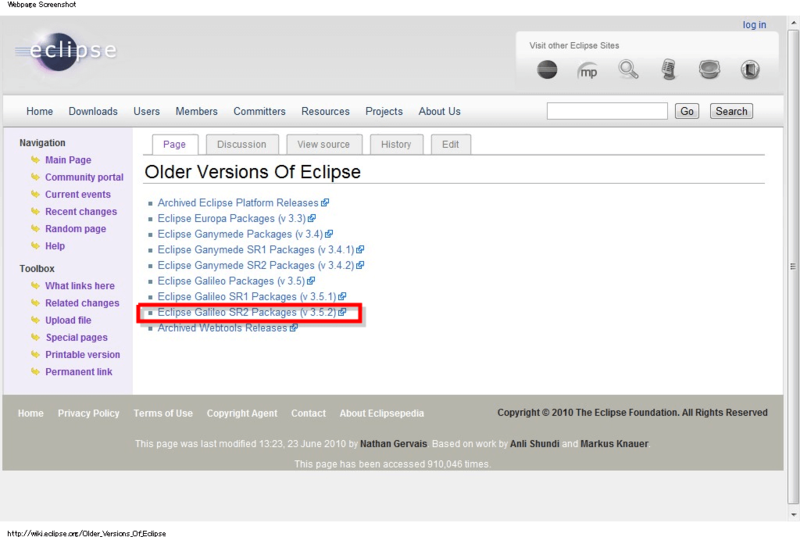Click external-link icon after Archived Webtools Releases
The width and height of the screenshot is (800, 537).
click(x=294, y=328)
